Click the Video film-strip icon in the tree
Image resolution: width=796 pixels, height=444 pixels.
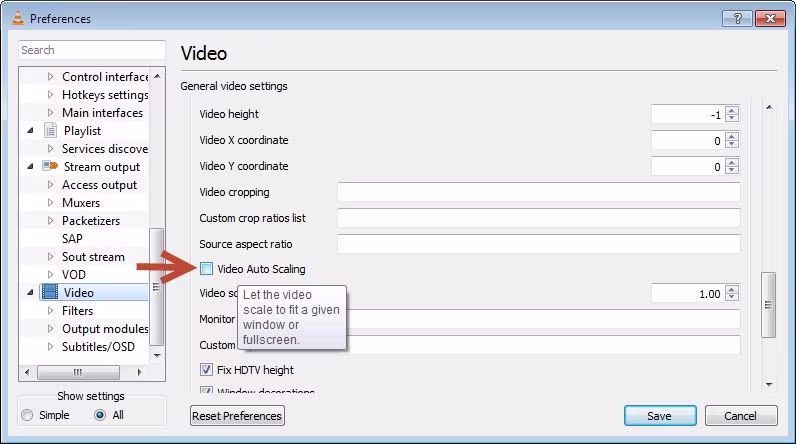(50, 292)
